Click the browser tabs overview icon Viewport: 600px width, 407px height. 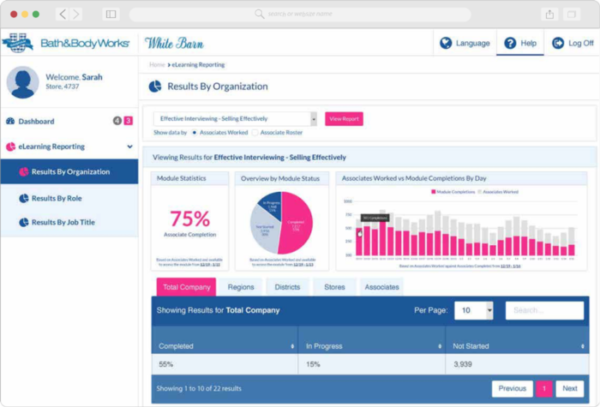coord(572,14)
